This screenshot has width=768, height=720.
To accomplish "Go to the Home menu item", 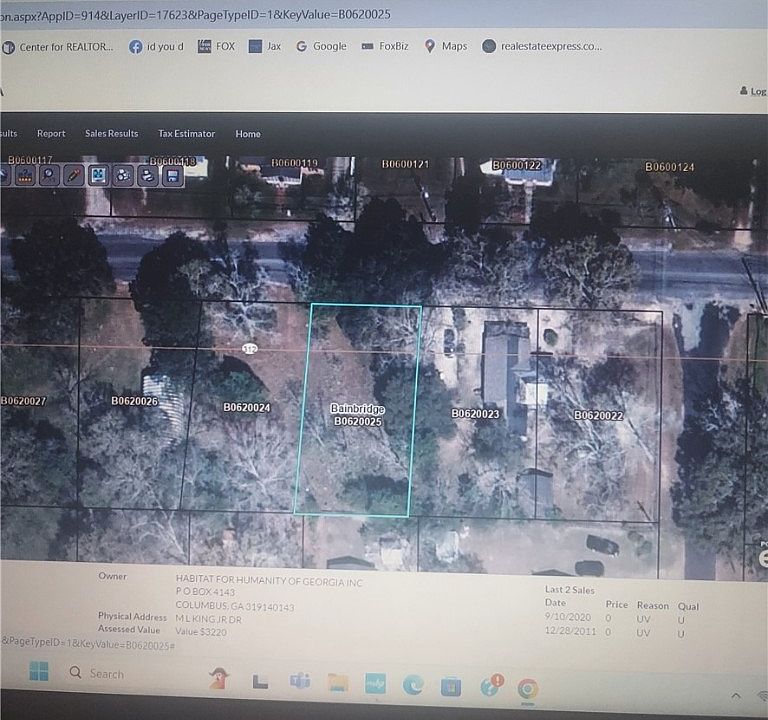I will [x=248, y=134].
